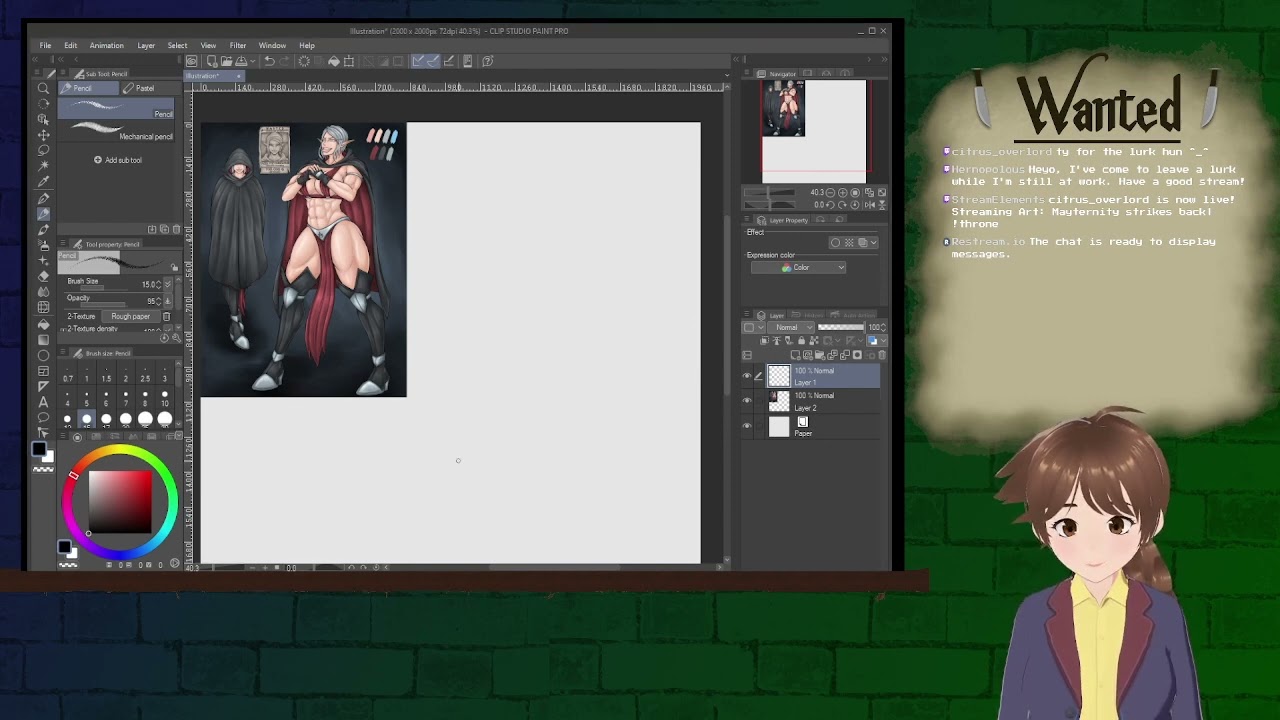The width and height of the screenshot is (1280, 720).
Task: Click the Clear layer icon in command bar
Action: click(x=304, y=61)
